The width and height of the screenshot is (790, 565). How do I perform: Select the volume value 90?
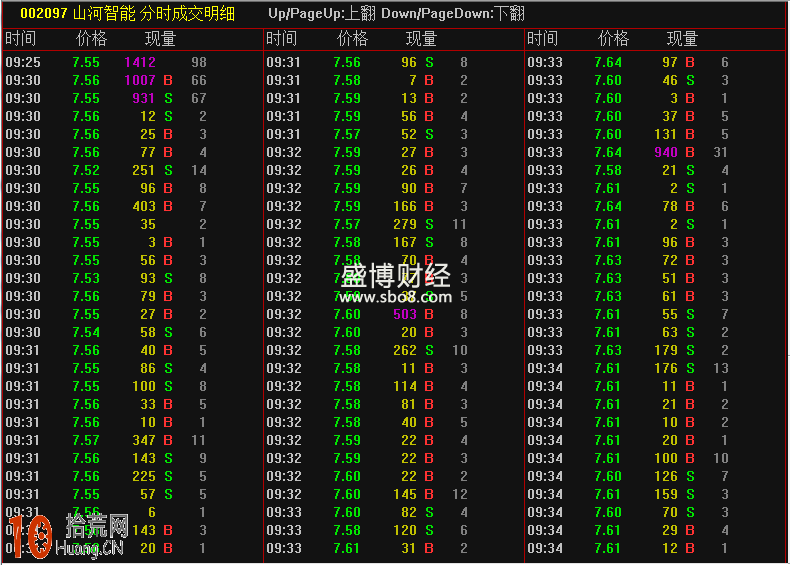pos(409,188)
